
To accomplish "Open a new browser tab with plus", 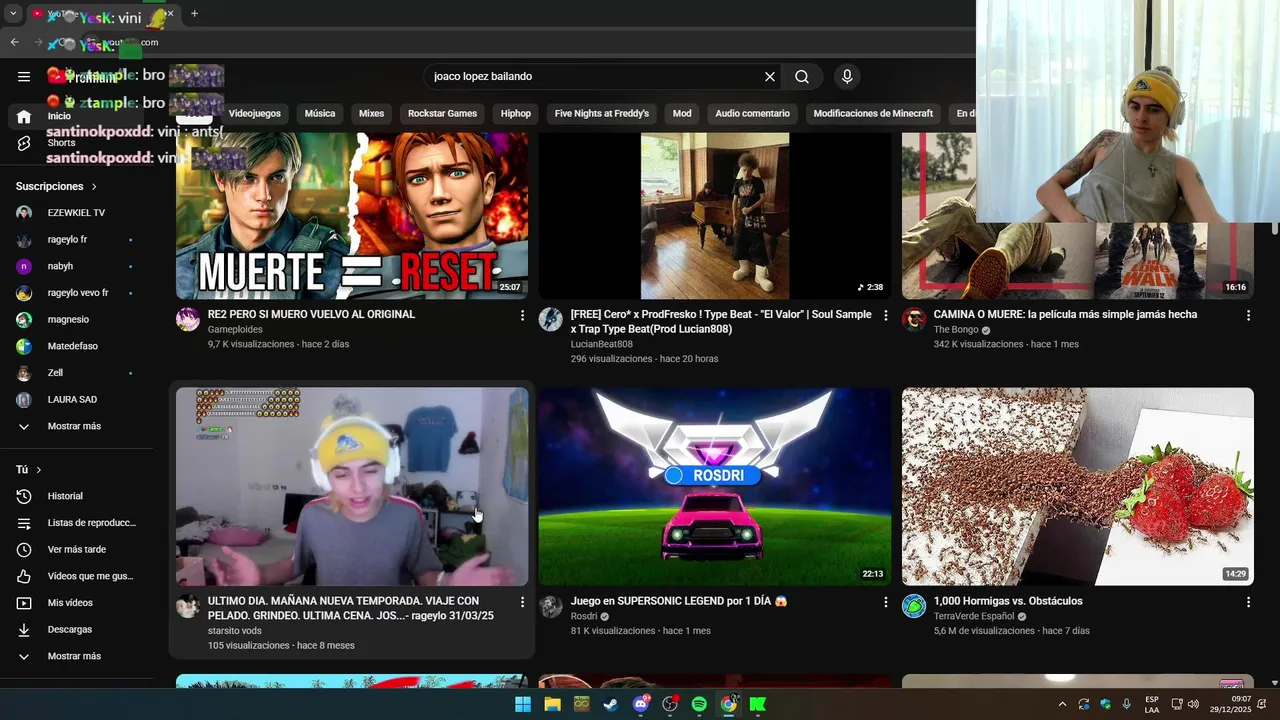I will [x=194, y=14].
